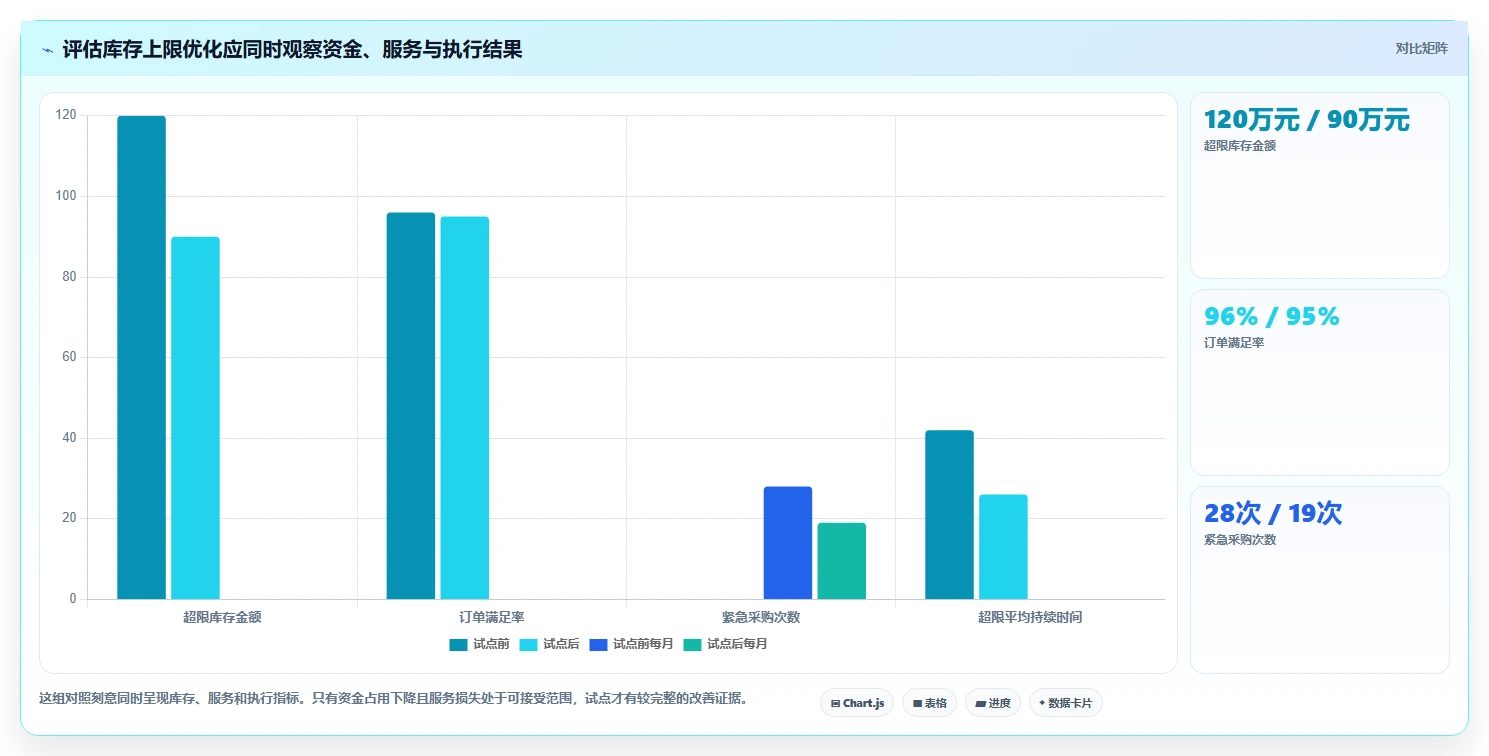Select the 表格 pill button
The width and height of the screenshot is (1489, 756).
[930, 703]
